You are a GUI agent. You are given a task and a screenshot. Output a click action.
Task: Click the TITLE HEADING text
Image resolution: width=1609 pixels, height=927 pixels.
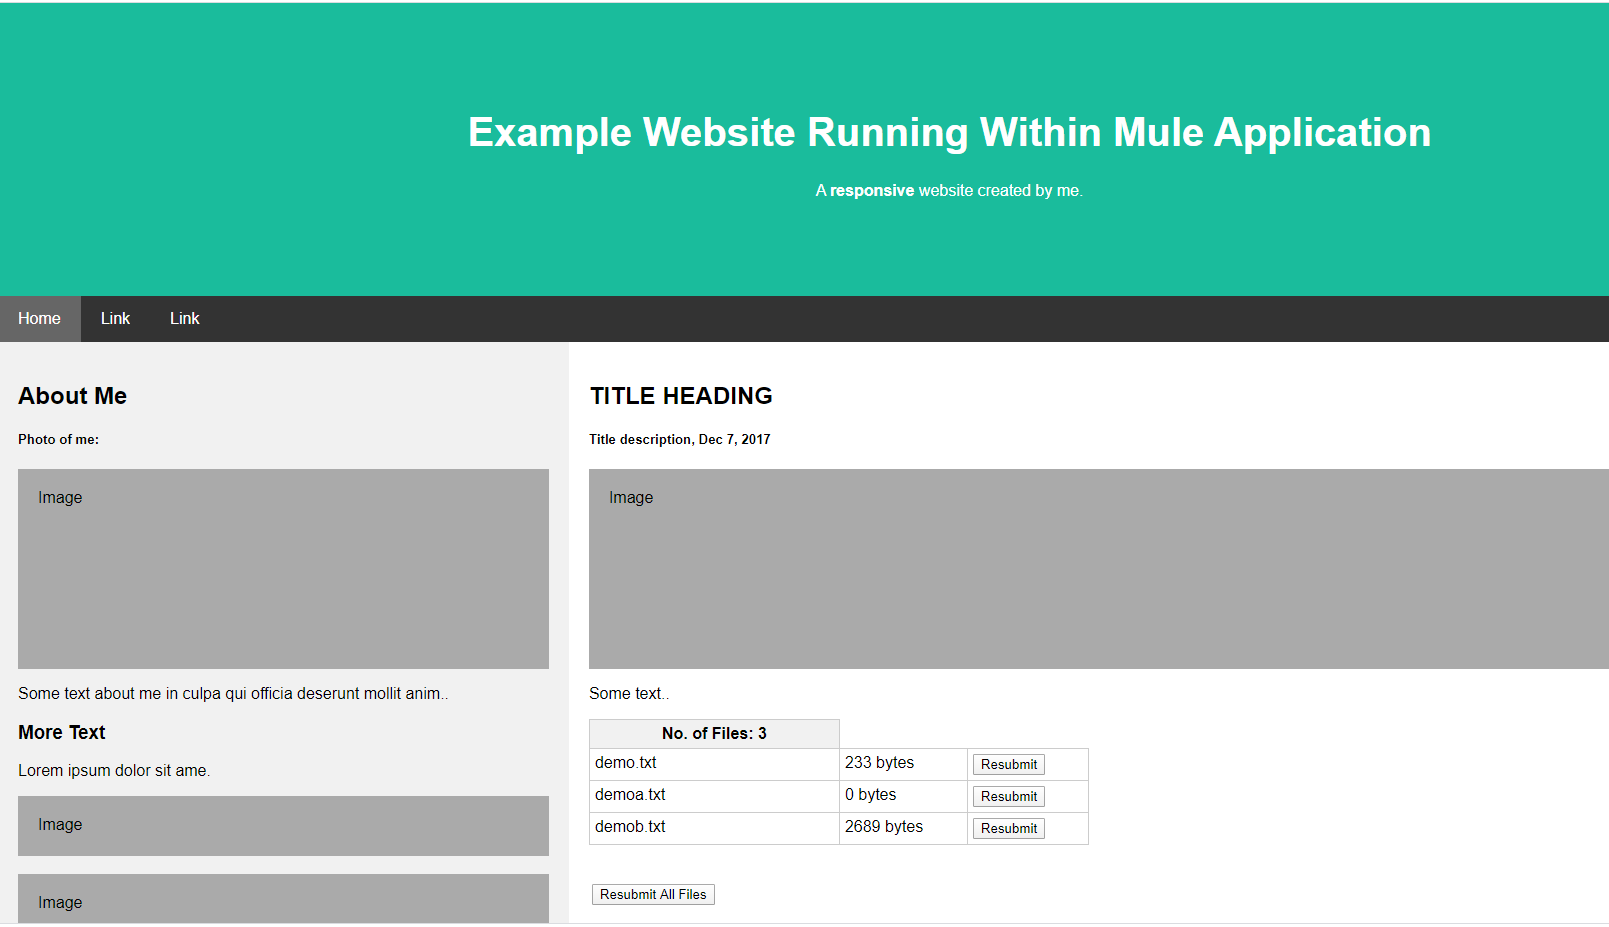coord(681,396)
